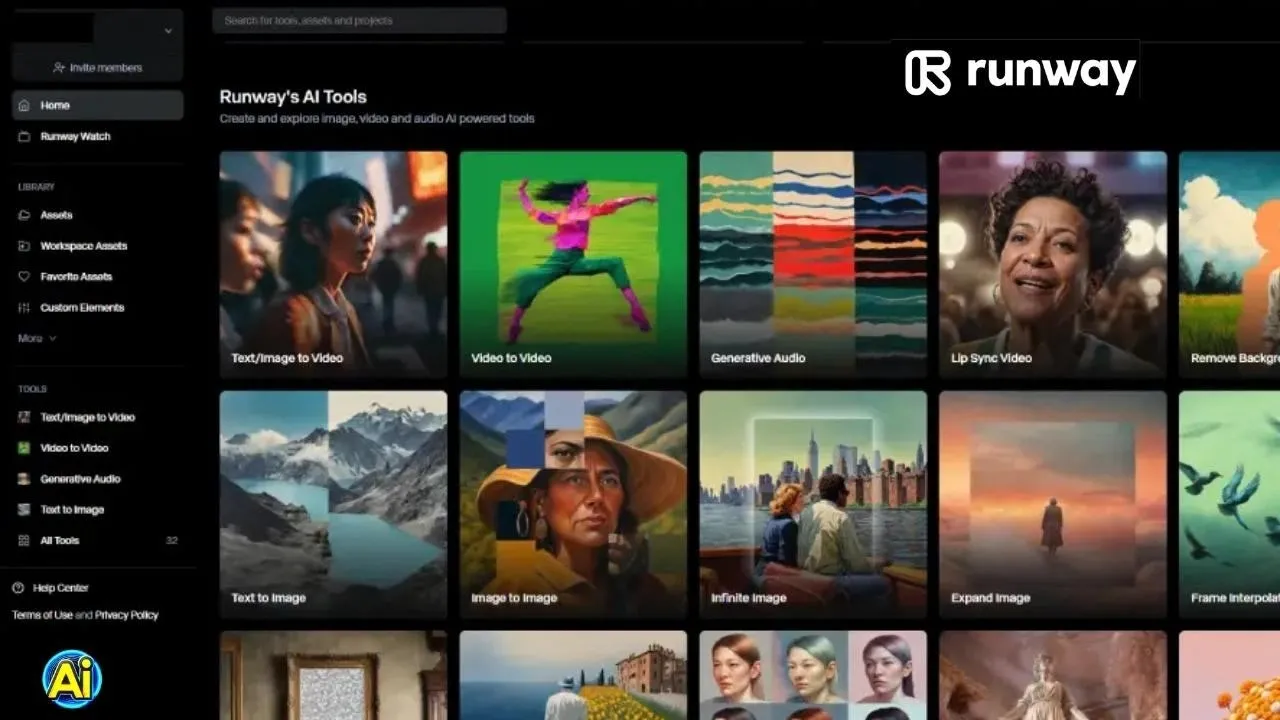This screenshot has height=720, width=1280.
Task: Open the Privacy Policy link
Action: tap(127, 615)
